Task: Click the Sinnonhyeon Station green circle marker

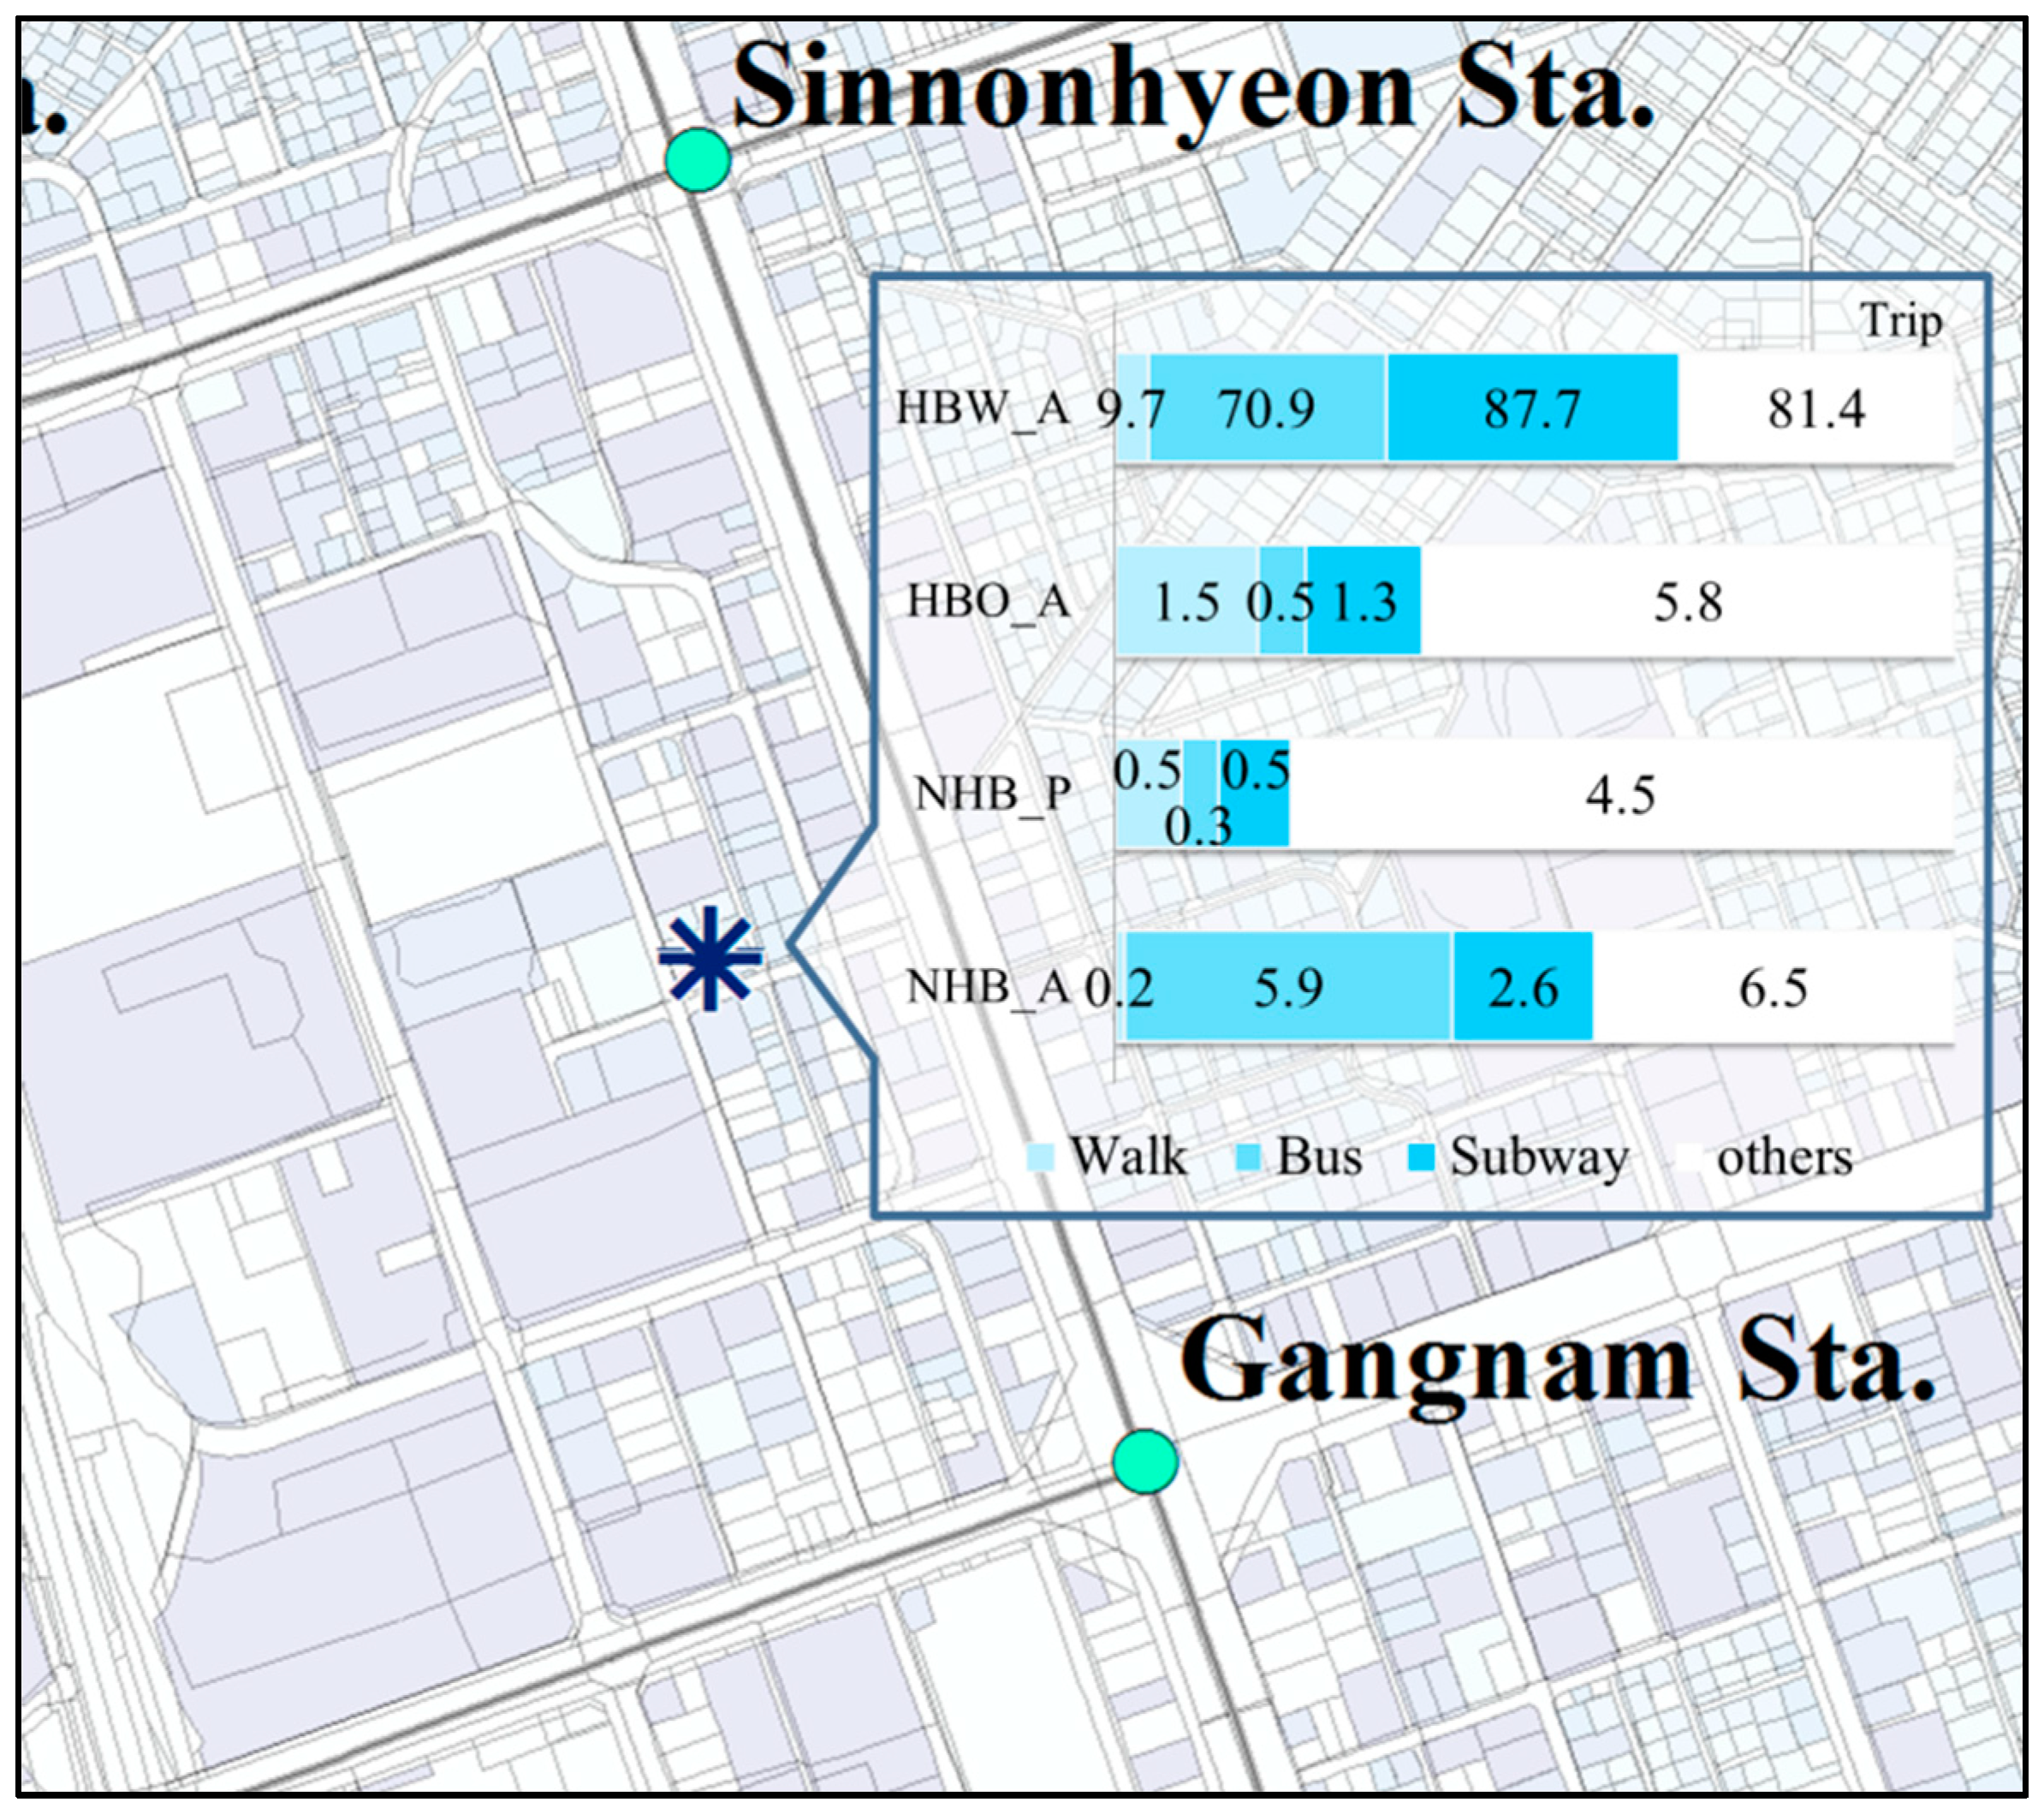Action: click(697, 160)
